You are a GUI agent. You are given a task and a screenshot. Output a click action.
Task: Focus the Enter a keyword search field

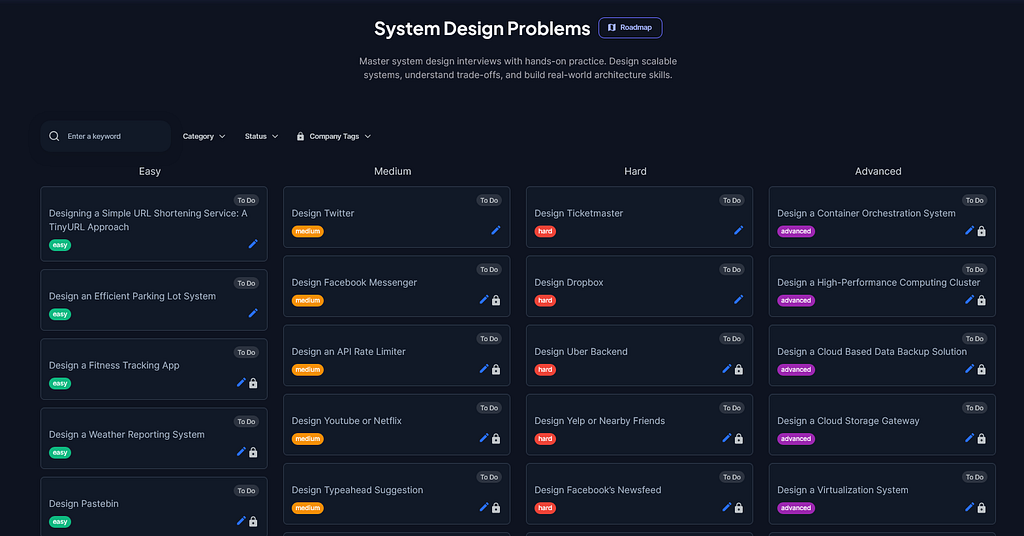click(x=106, y=136)
